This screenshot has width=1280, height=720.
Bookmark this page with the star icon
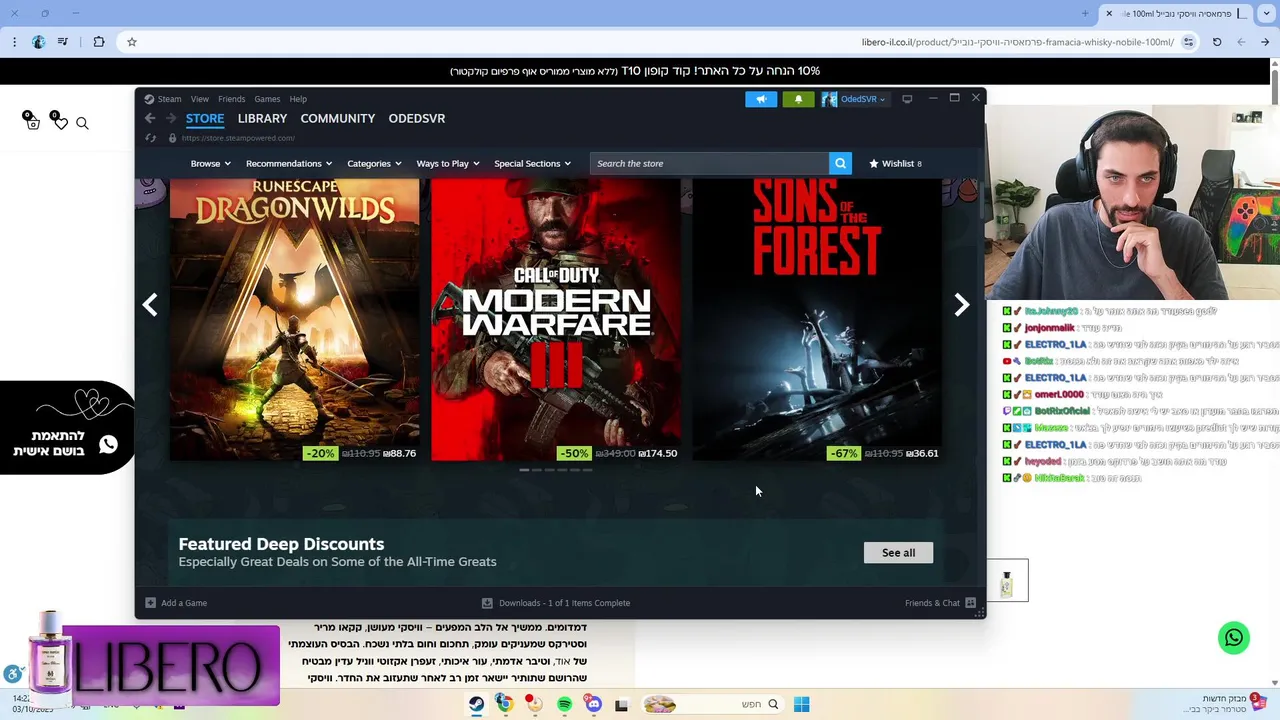point(131,42)
